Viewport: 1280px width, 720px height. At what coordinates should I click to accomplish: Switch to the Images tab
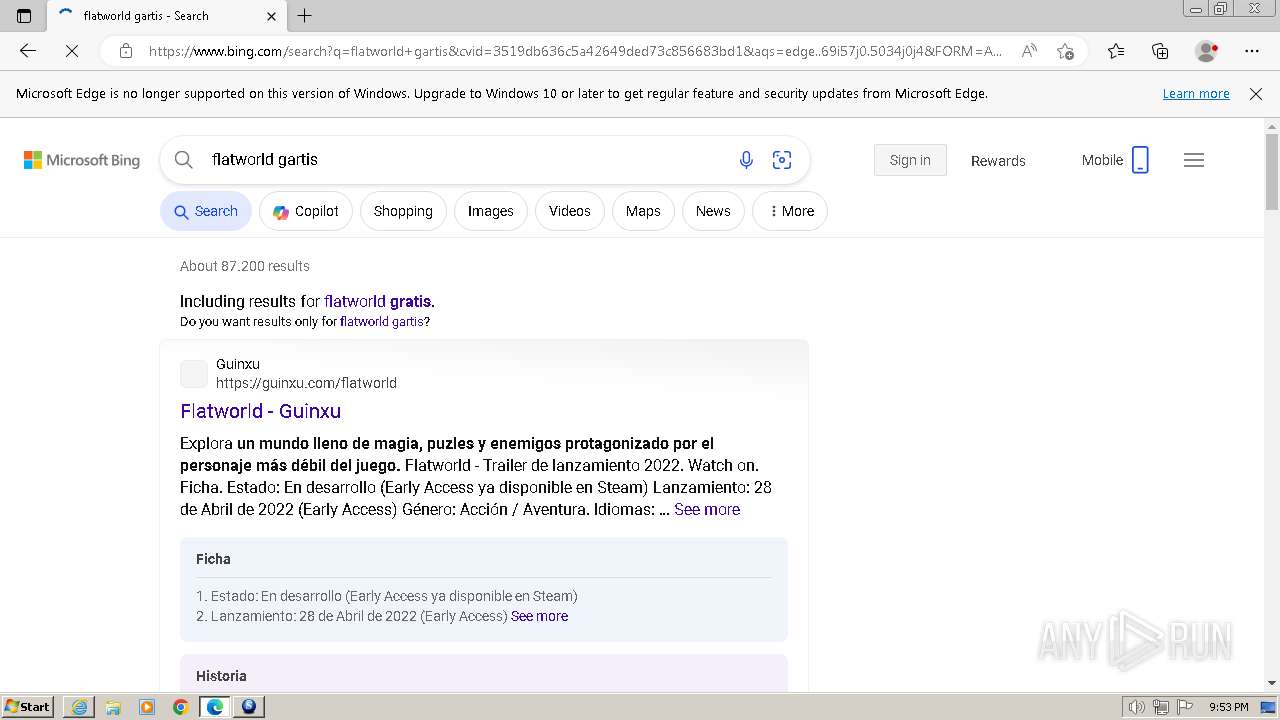(x=491, y=211)
